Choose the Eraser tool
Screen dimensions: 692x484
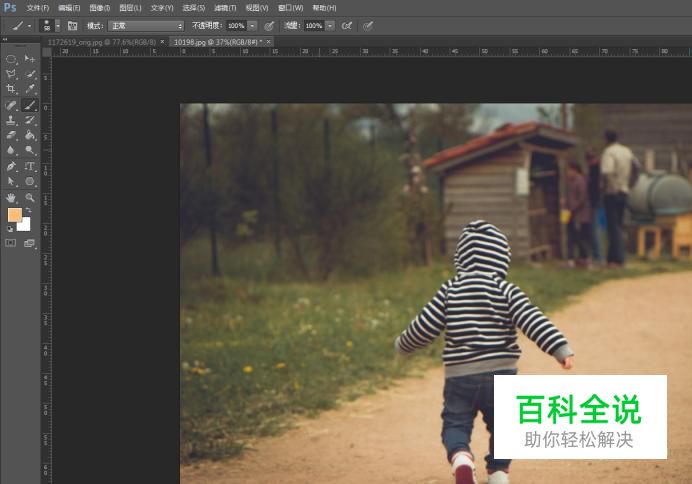coord(12,135)
